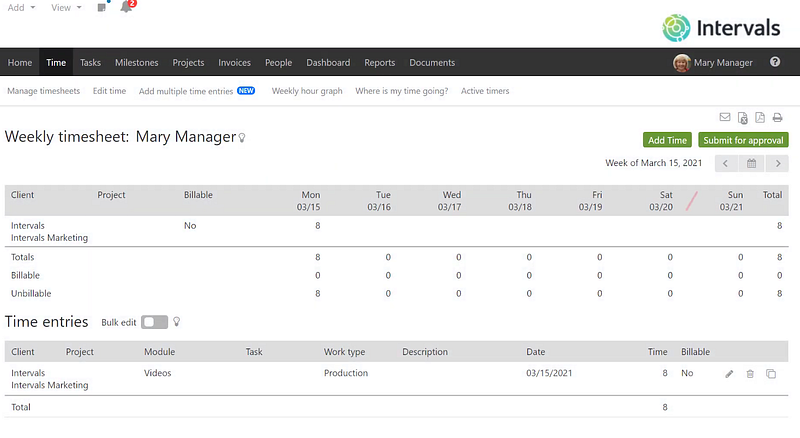800x438 pixels.
Task: Switch to the Projects tab
Action: pyautogui.click(x=188, y=62)
